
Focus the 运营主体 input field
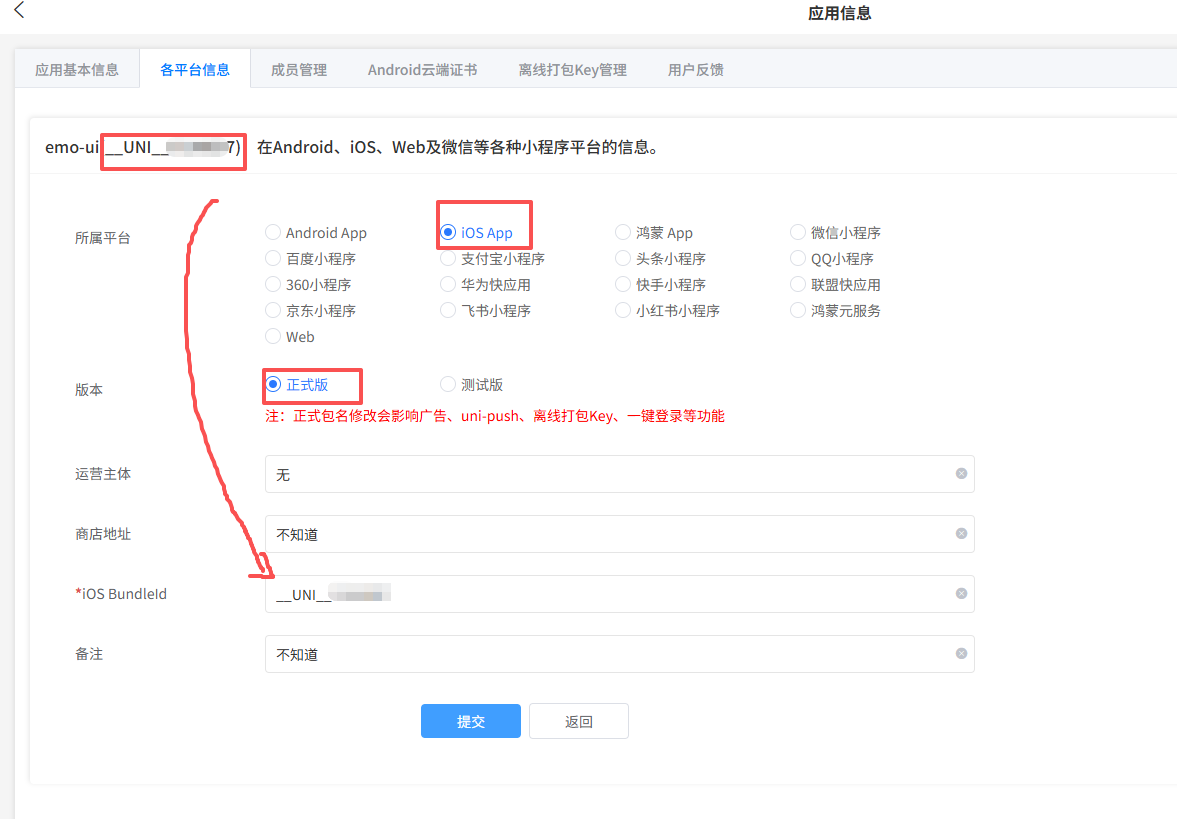click(619, 474)
